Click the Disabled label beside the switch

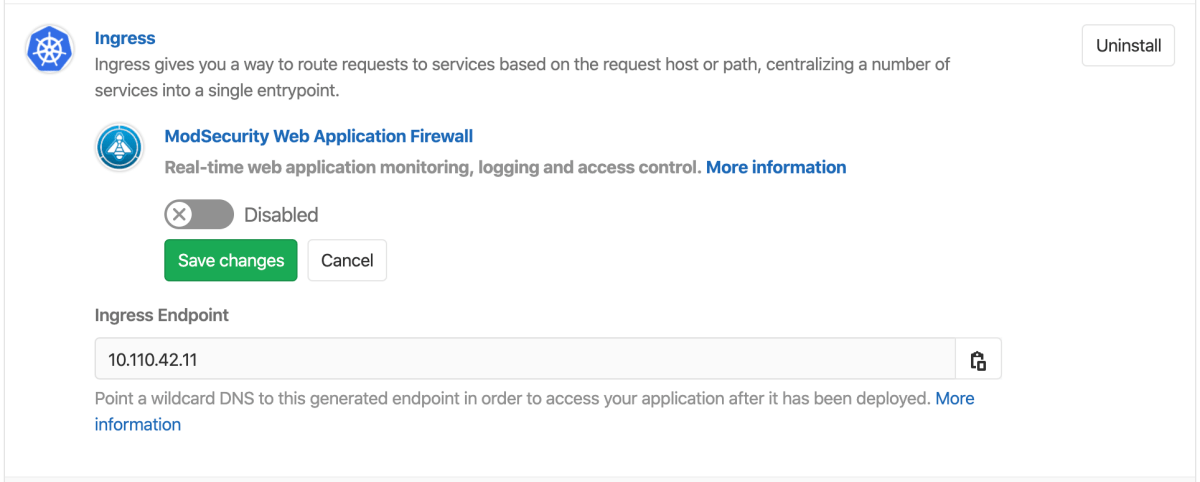point(281,215)
